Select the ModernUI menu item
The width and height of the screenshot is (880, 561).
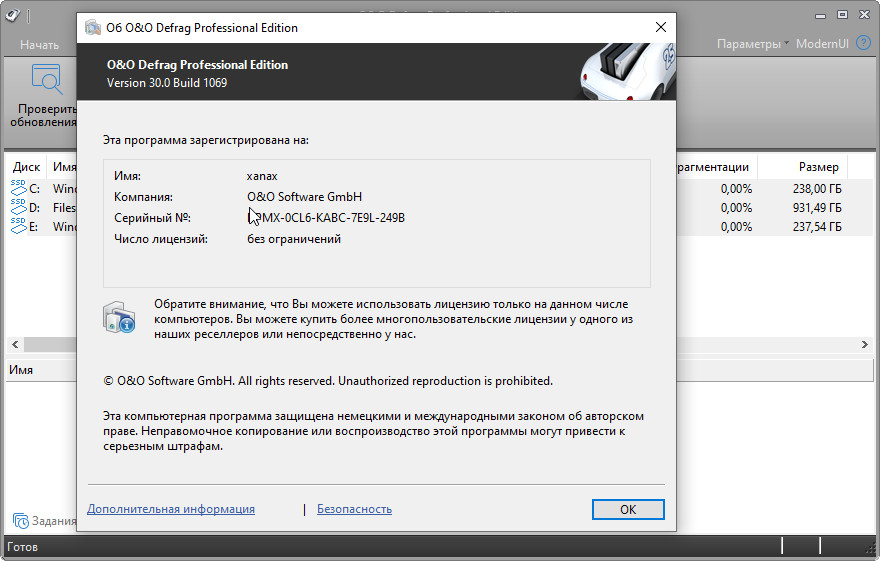click(822, 45)
